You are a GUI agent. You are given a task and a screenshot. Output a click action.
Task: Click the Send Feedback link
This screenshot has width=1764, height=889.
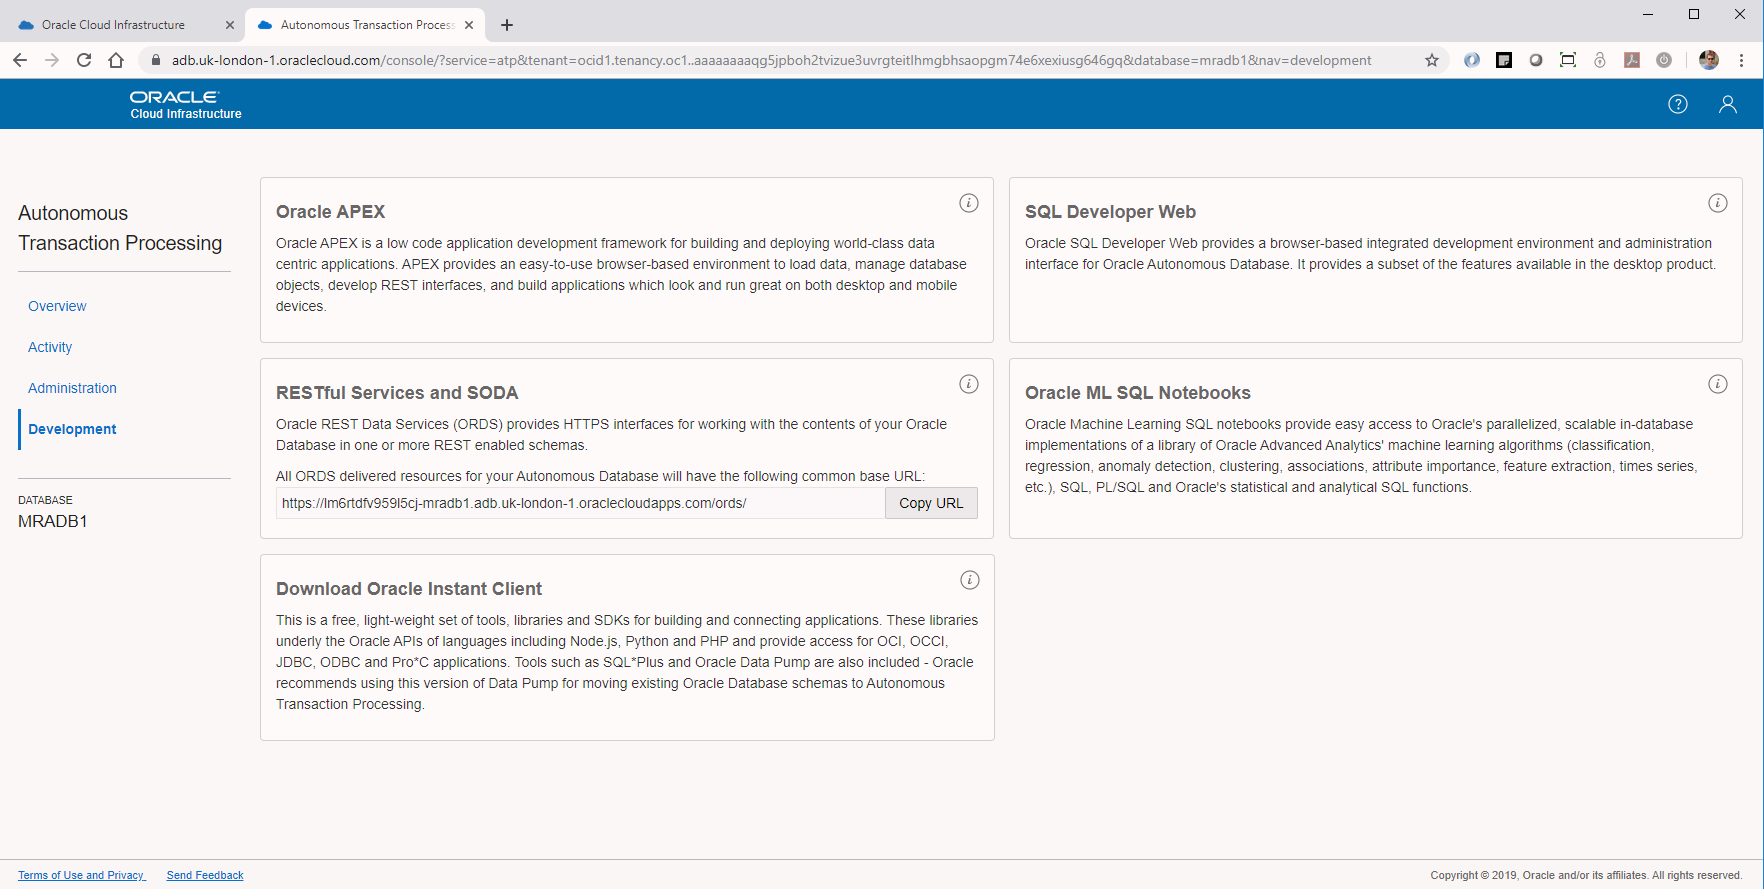click(x=205, y=875)
